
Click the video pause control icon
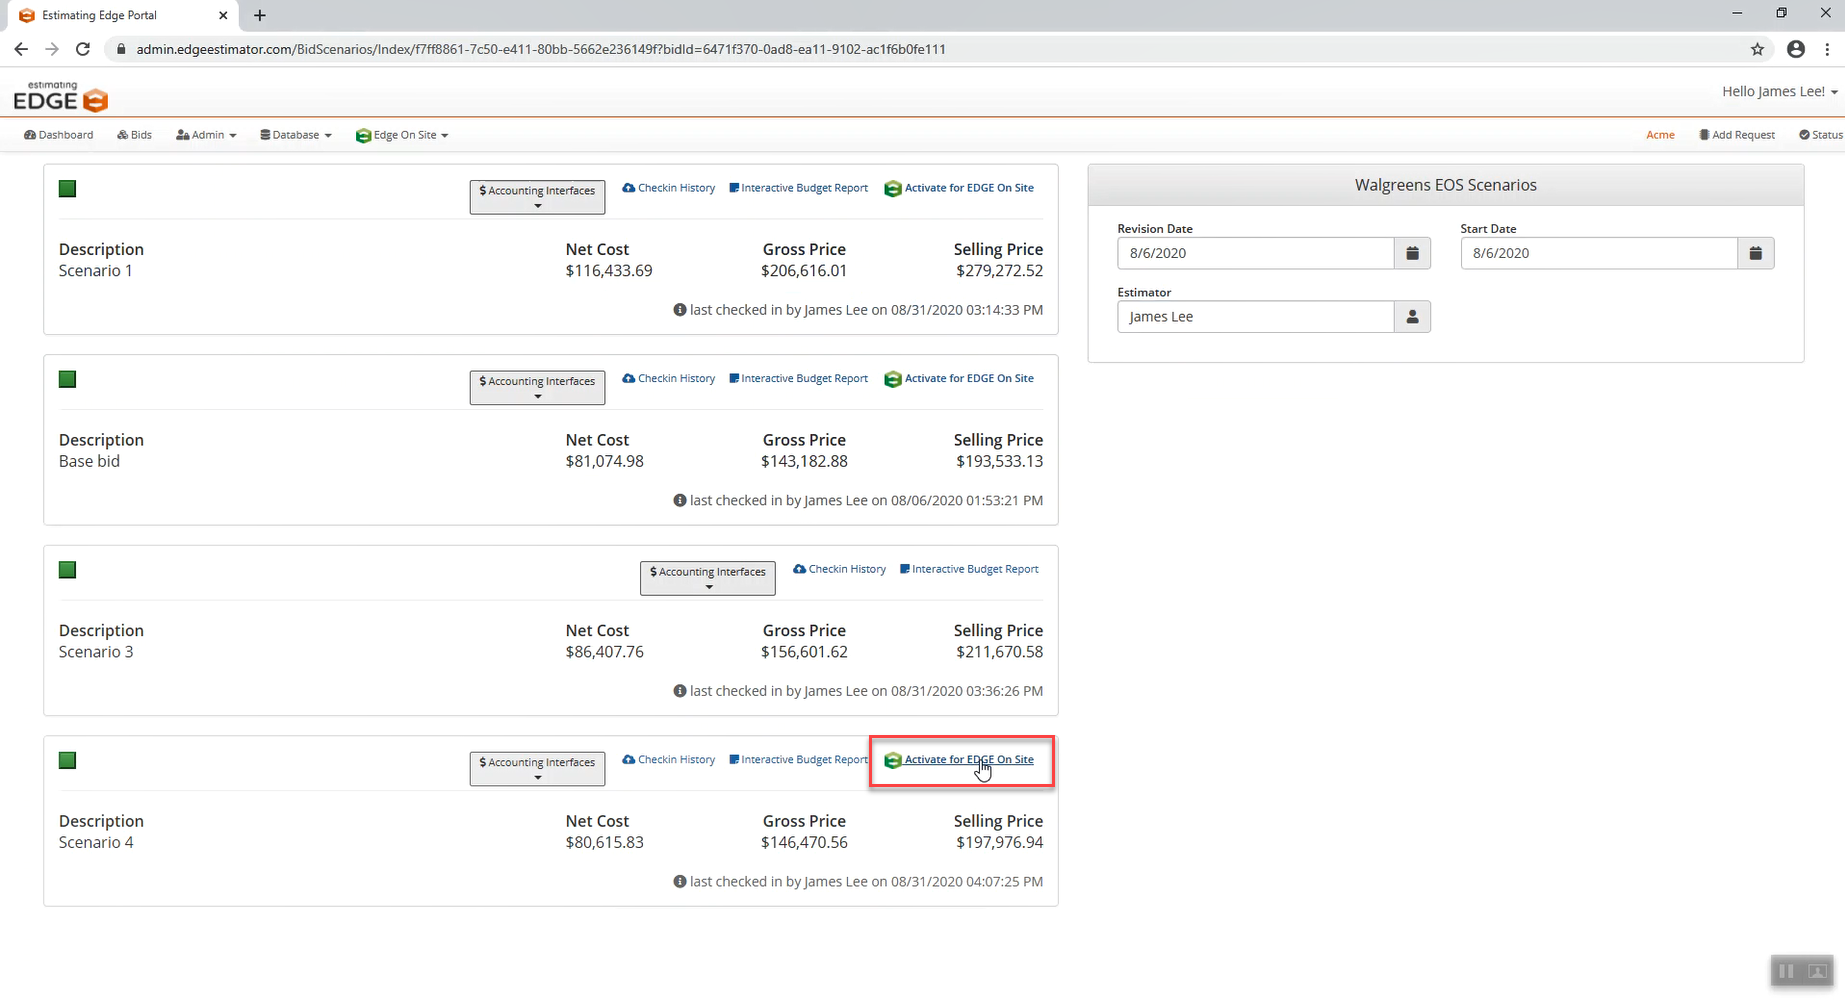tap(1786, 971)
